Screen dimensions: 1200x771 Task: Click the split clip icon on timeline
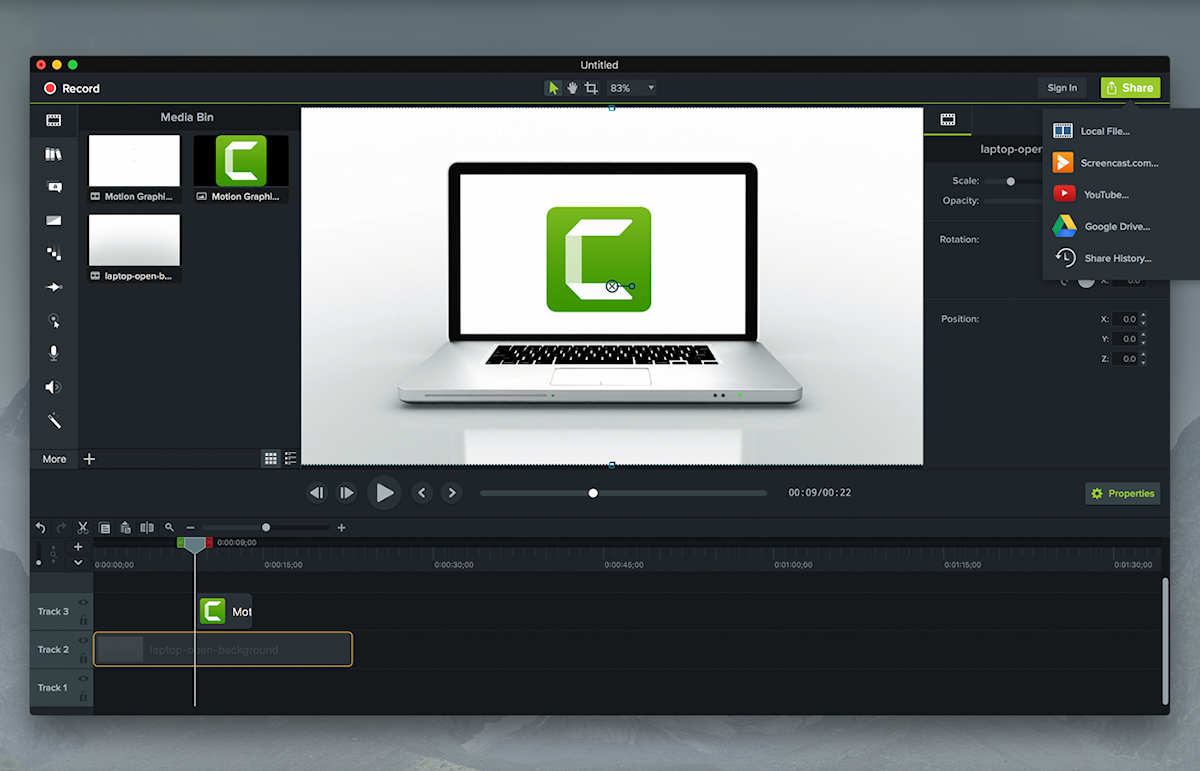pos(147,527)
